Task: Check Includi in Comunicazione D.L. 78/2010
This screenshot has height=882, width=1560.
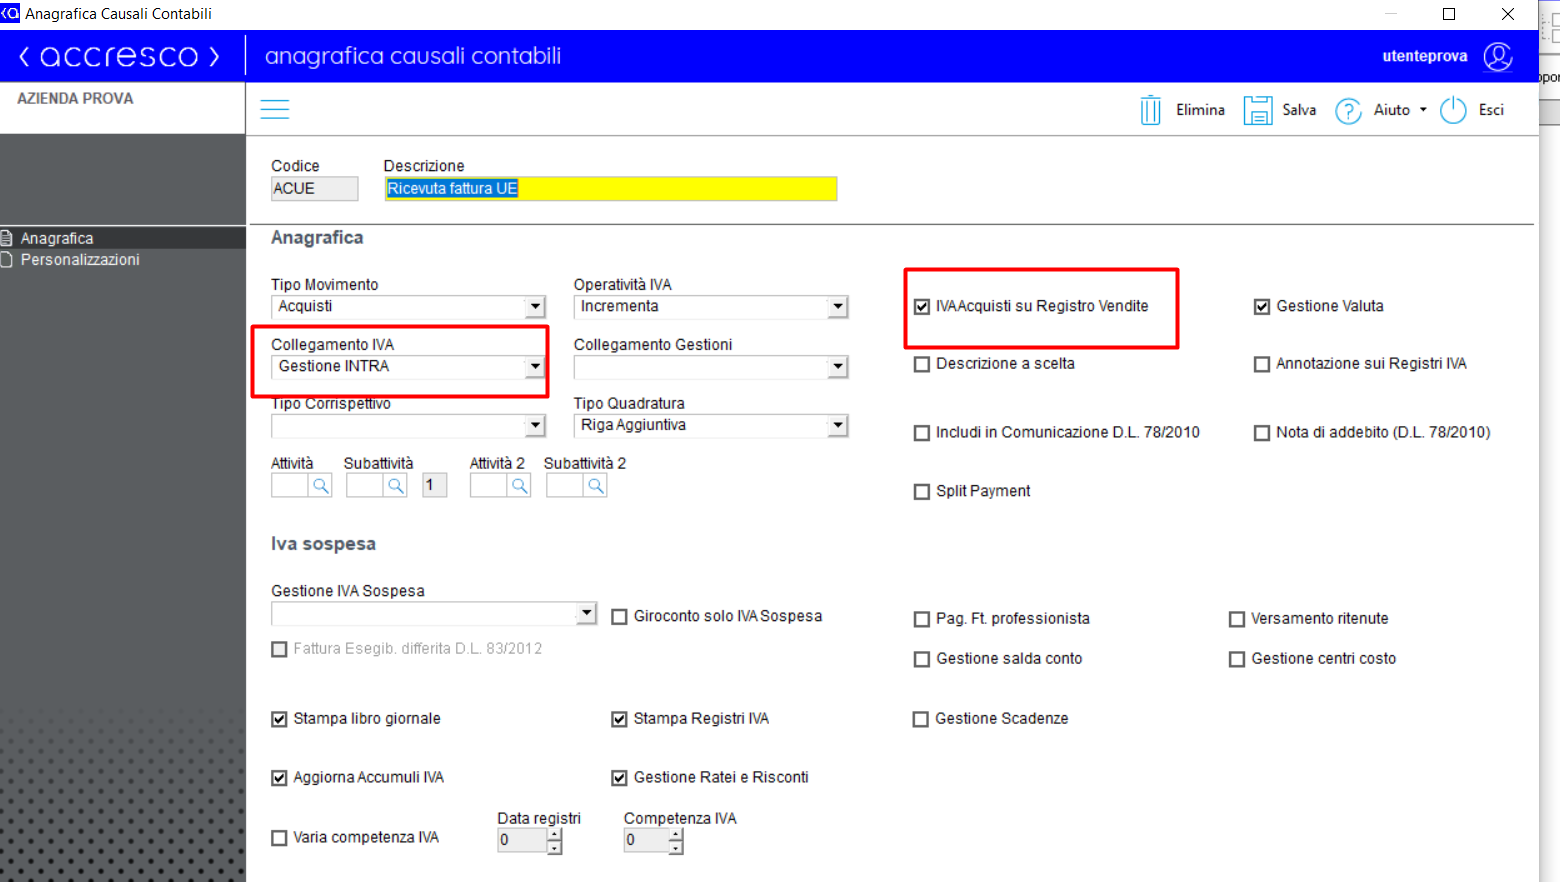Action: (922, 433)
